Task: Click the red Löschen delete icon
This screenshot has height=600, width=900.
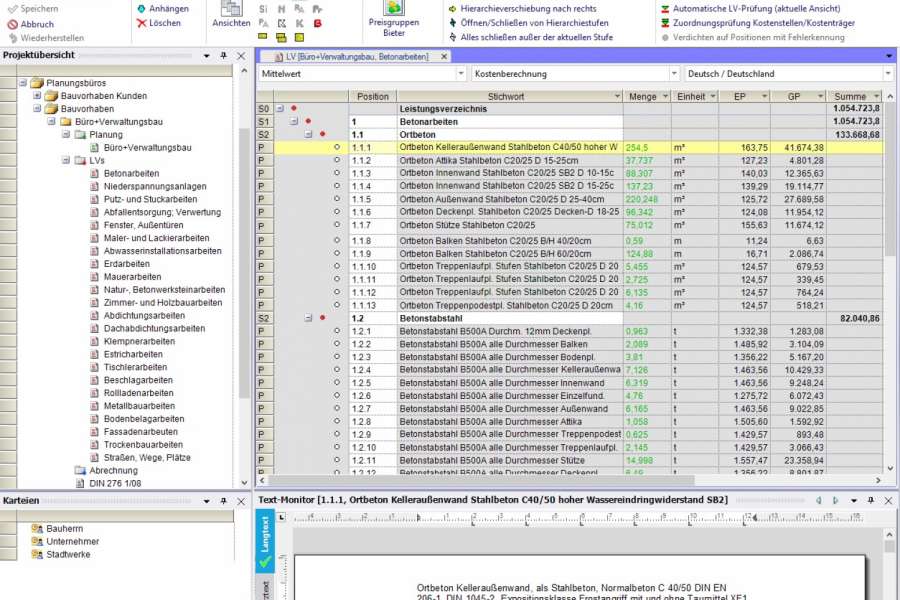Action: (142, 23)
